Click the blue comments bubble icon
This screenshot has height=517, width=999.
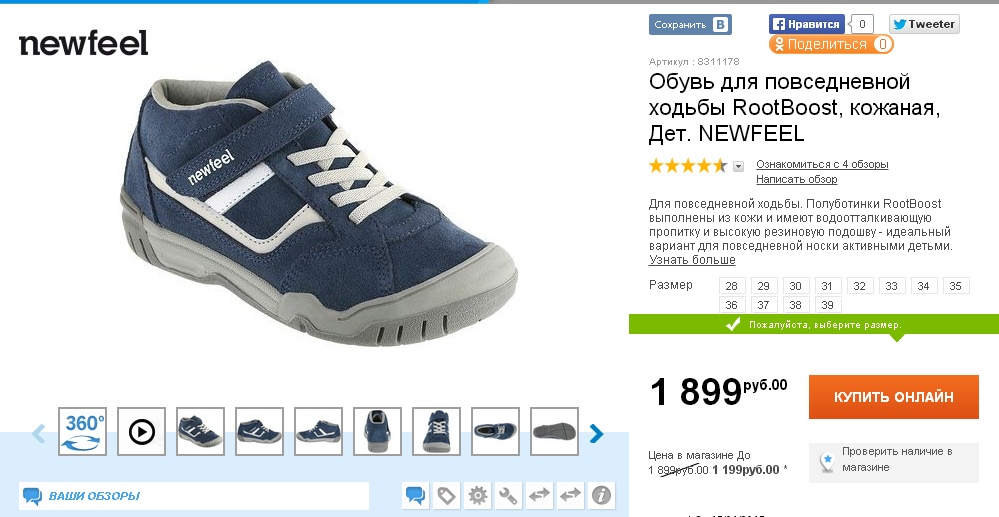tap(415, 495)
